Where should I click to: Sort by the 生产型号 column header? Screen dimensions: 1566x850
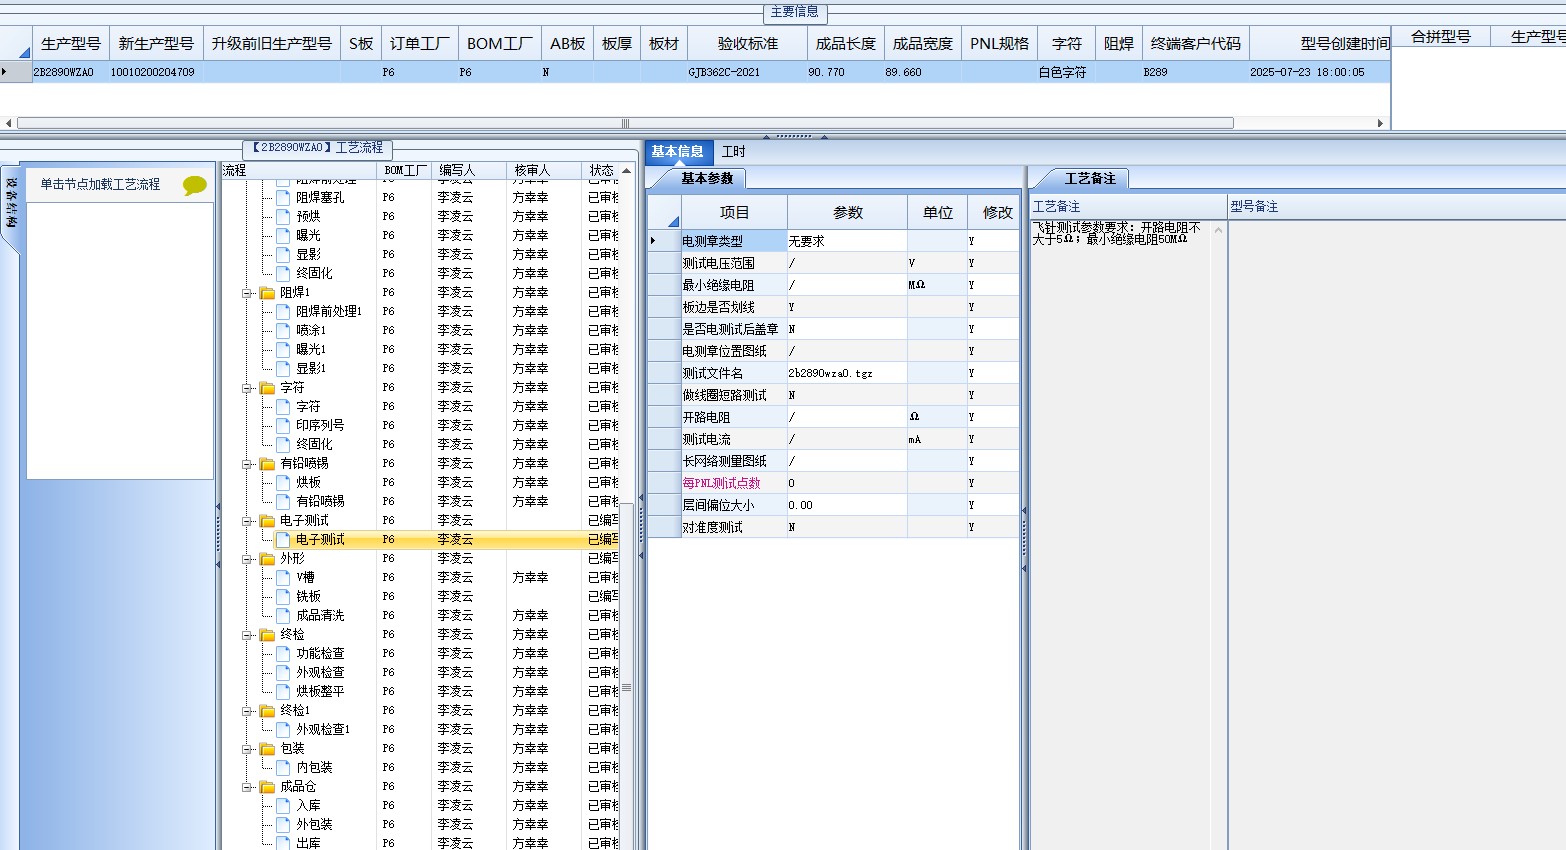tap(70, 44)
